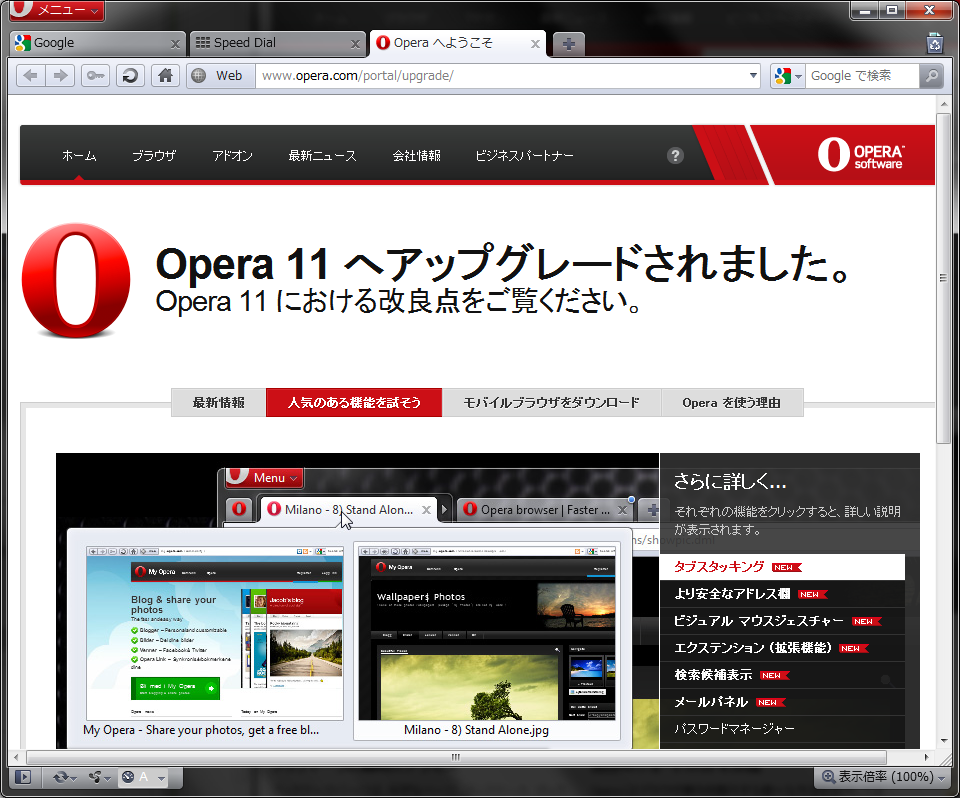This screenshot has width=960, height=798.
Task: Click the vertical scrollbar thumb
Action: (x=943, y=278)
